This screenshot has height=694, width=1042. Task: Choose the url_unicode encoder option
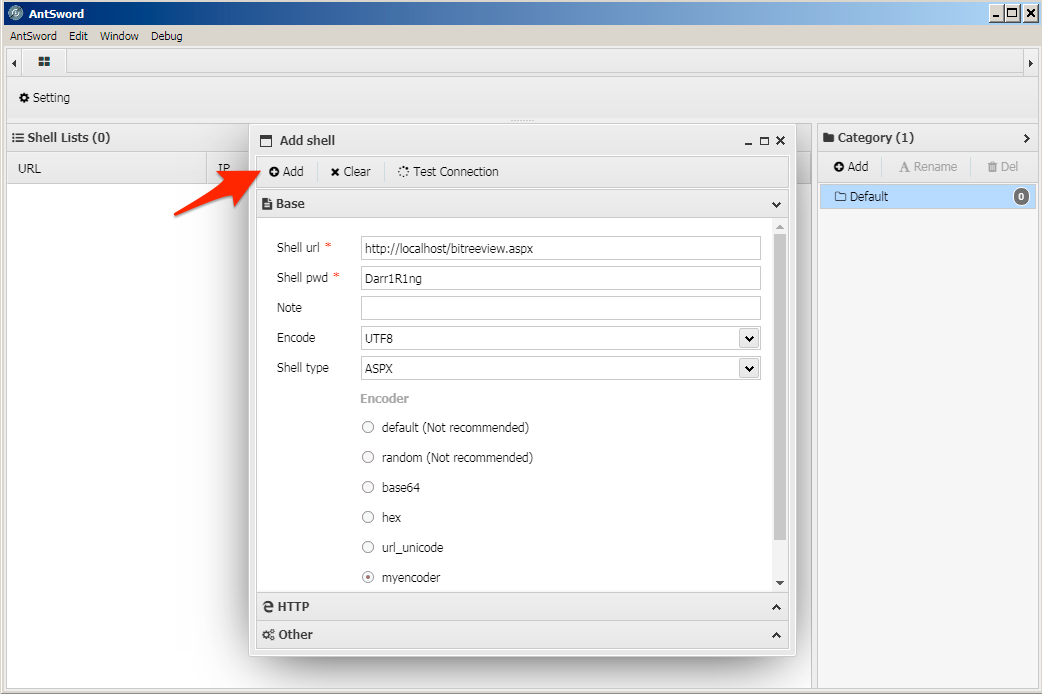click(x=367, y=546)
